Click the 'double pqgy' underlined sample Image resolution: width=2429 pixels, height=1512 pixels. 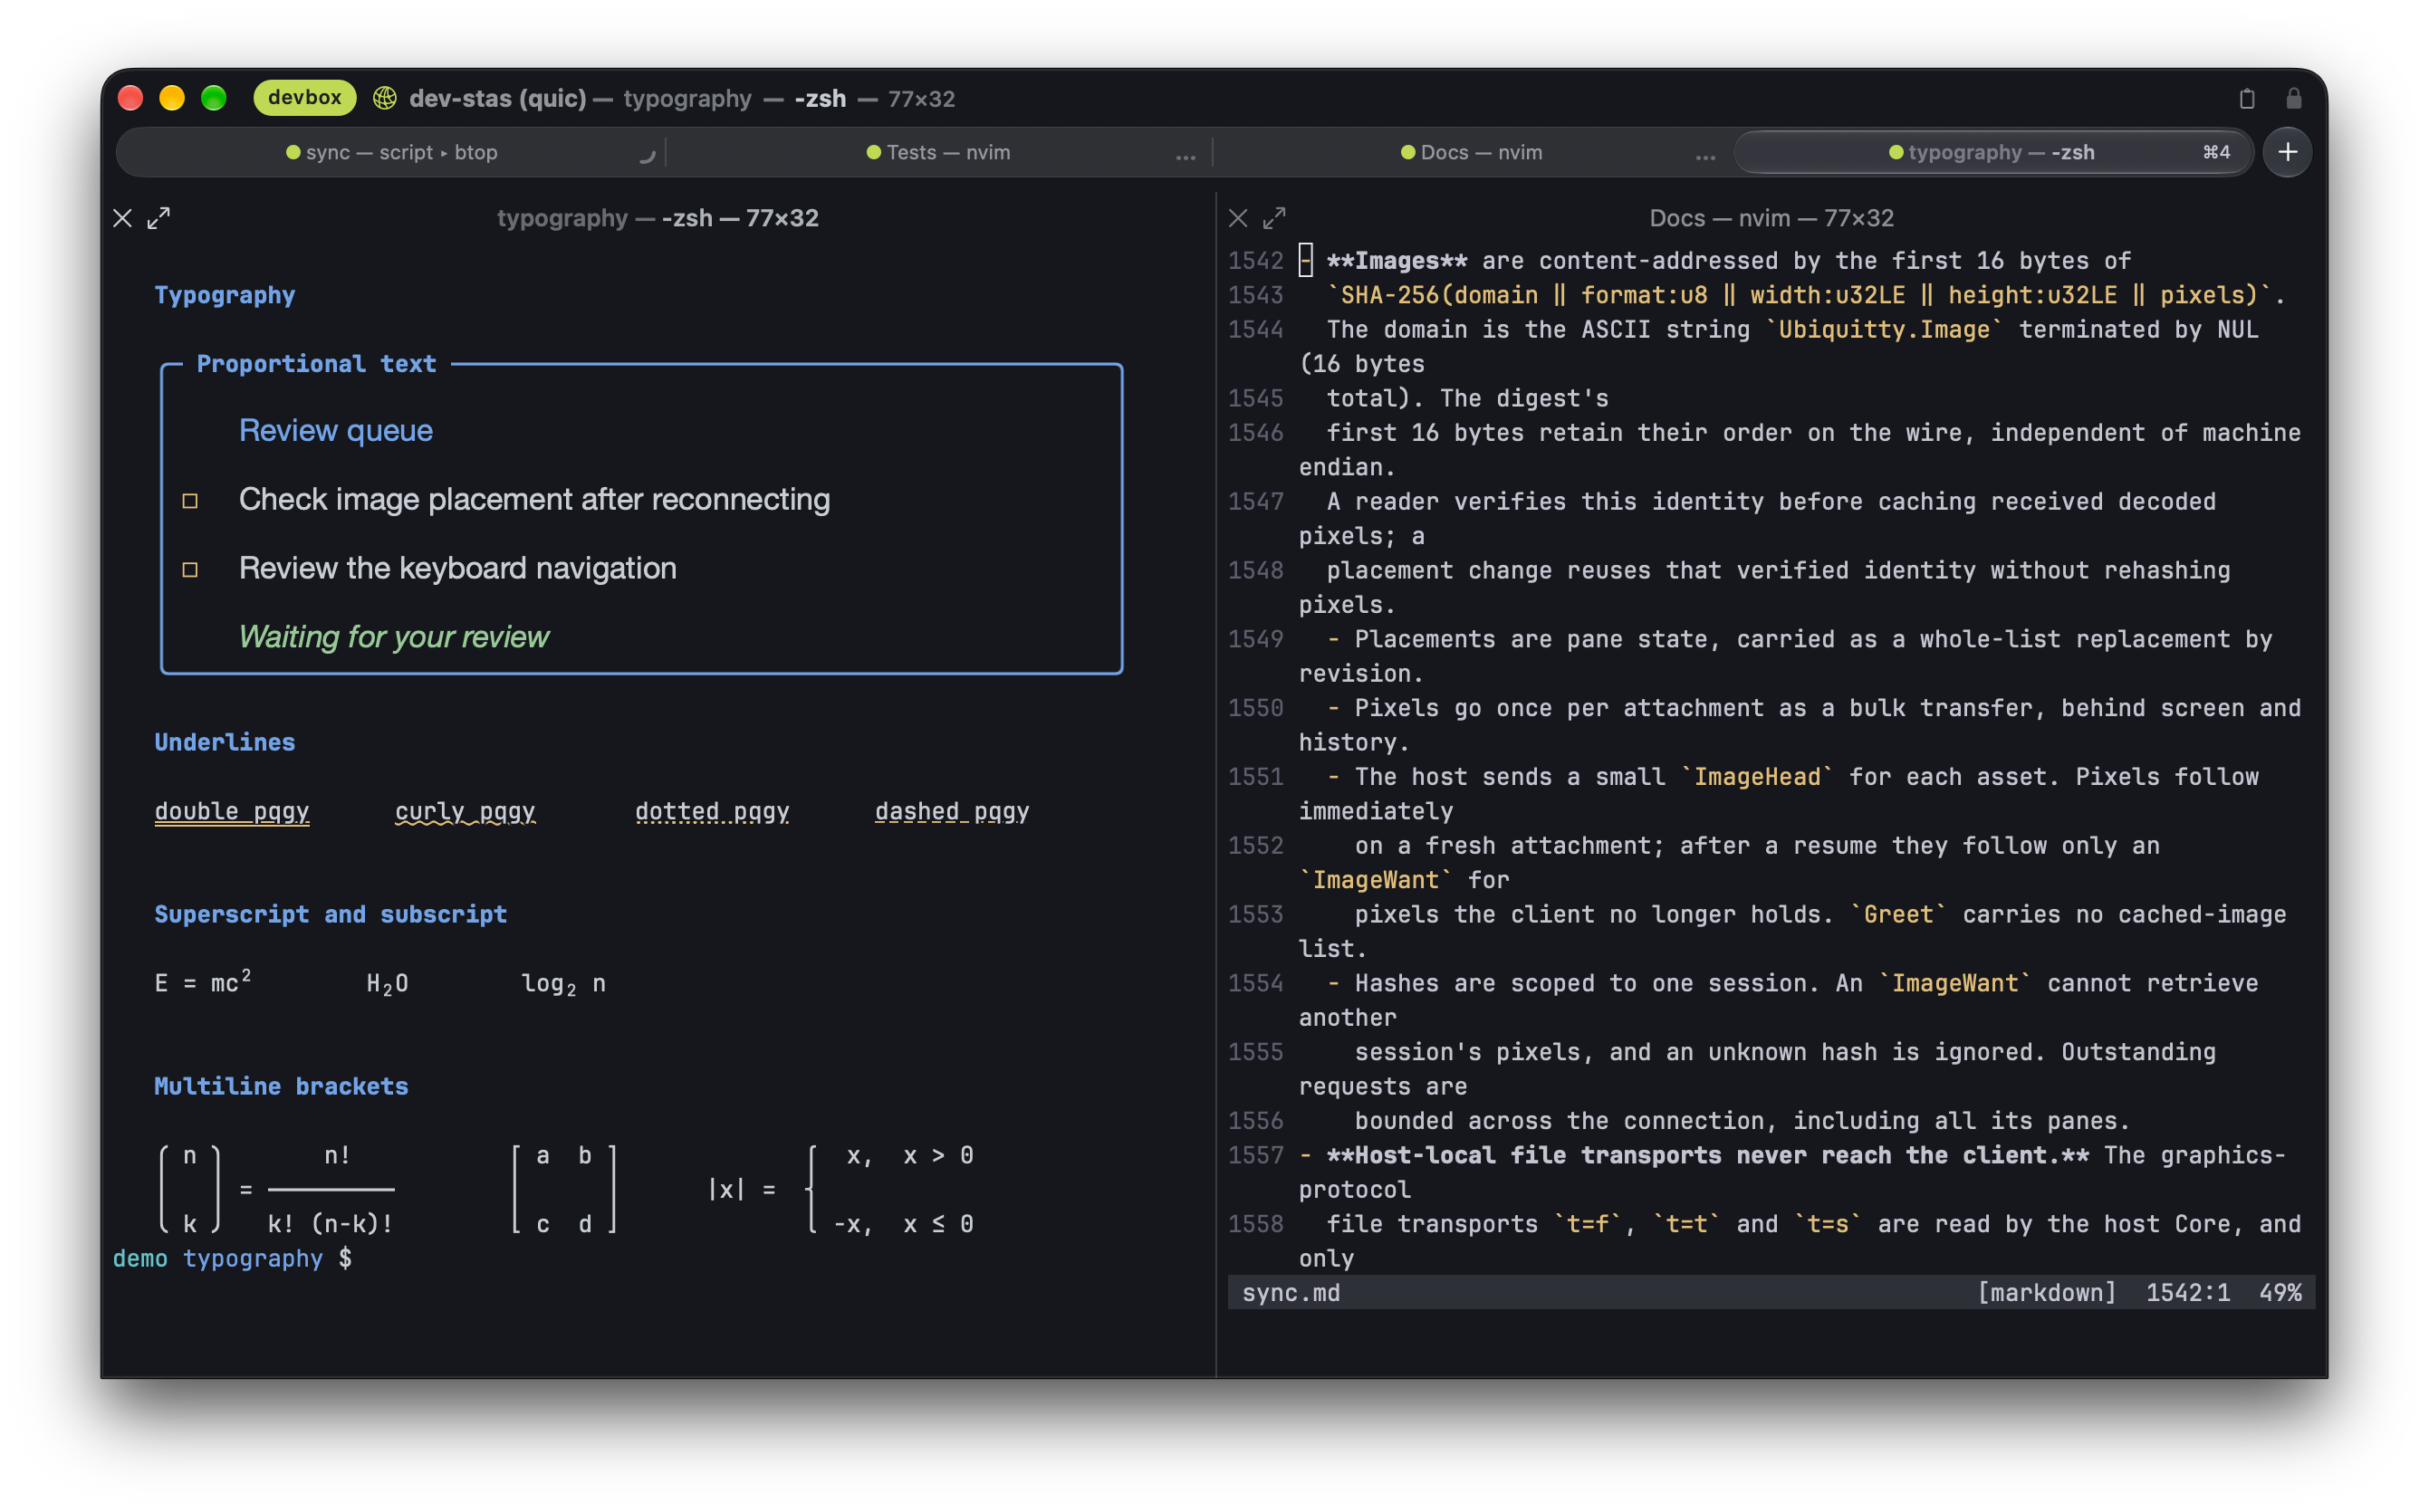pos(232,811)
